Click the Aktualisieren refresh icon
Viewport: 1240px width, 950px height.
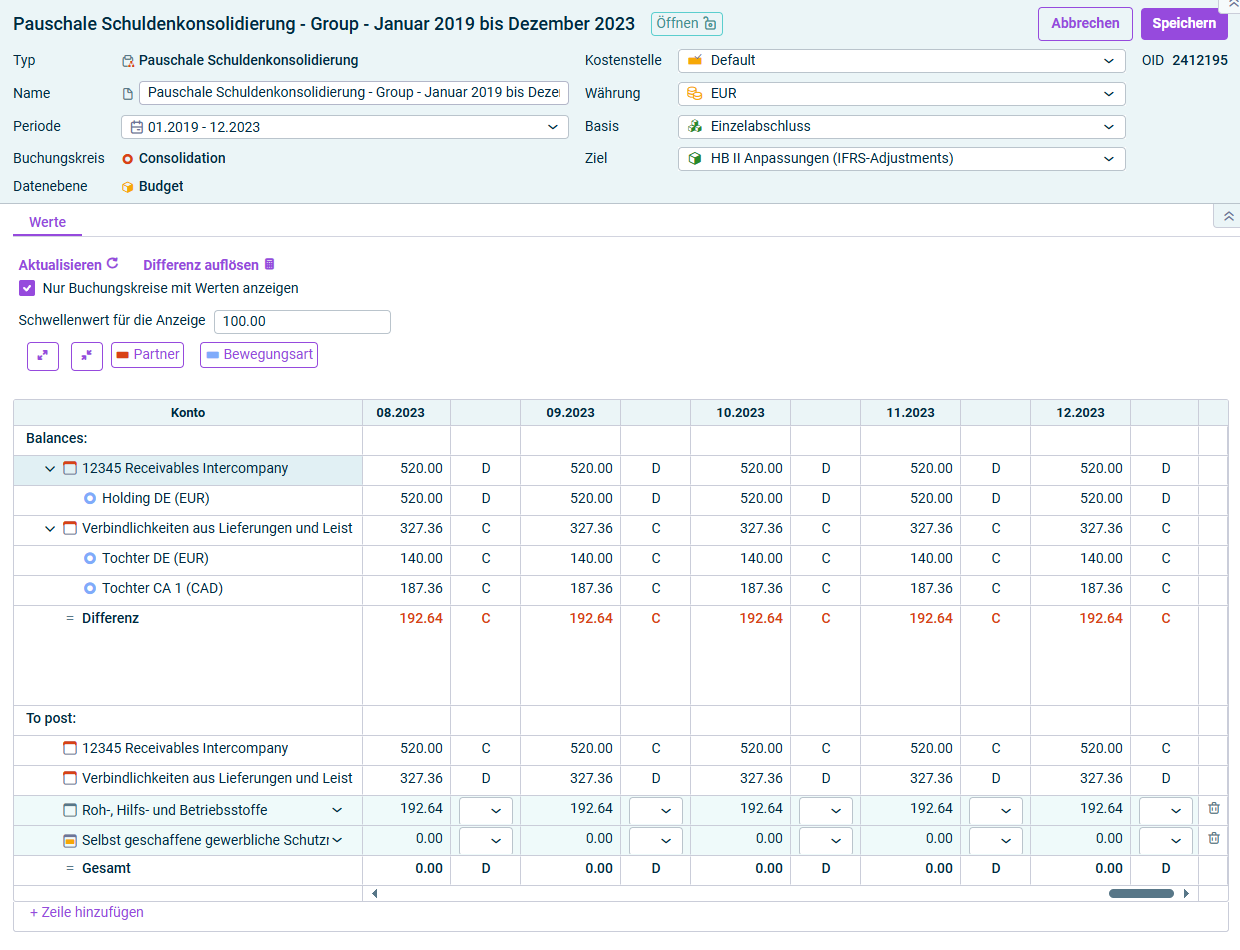pos(113,264)
